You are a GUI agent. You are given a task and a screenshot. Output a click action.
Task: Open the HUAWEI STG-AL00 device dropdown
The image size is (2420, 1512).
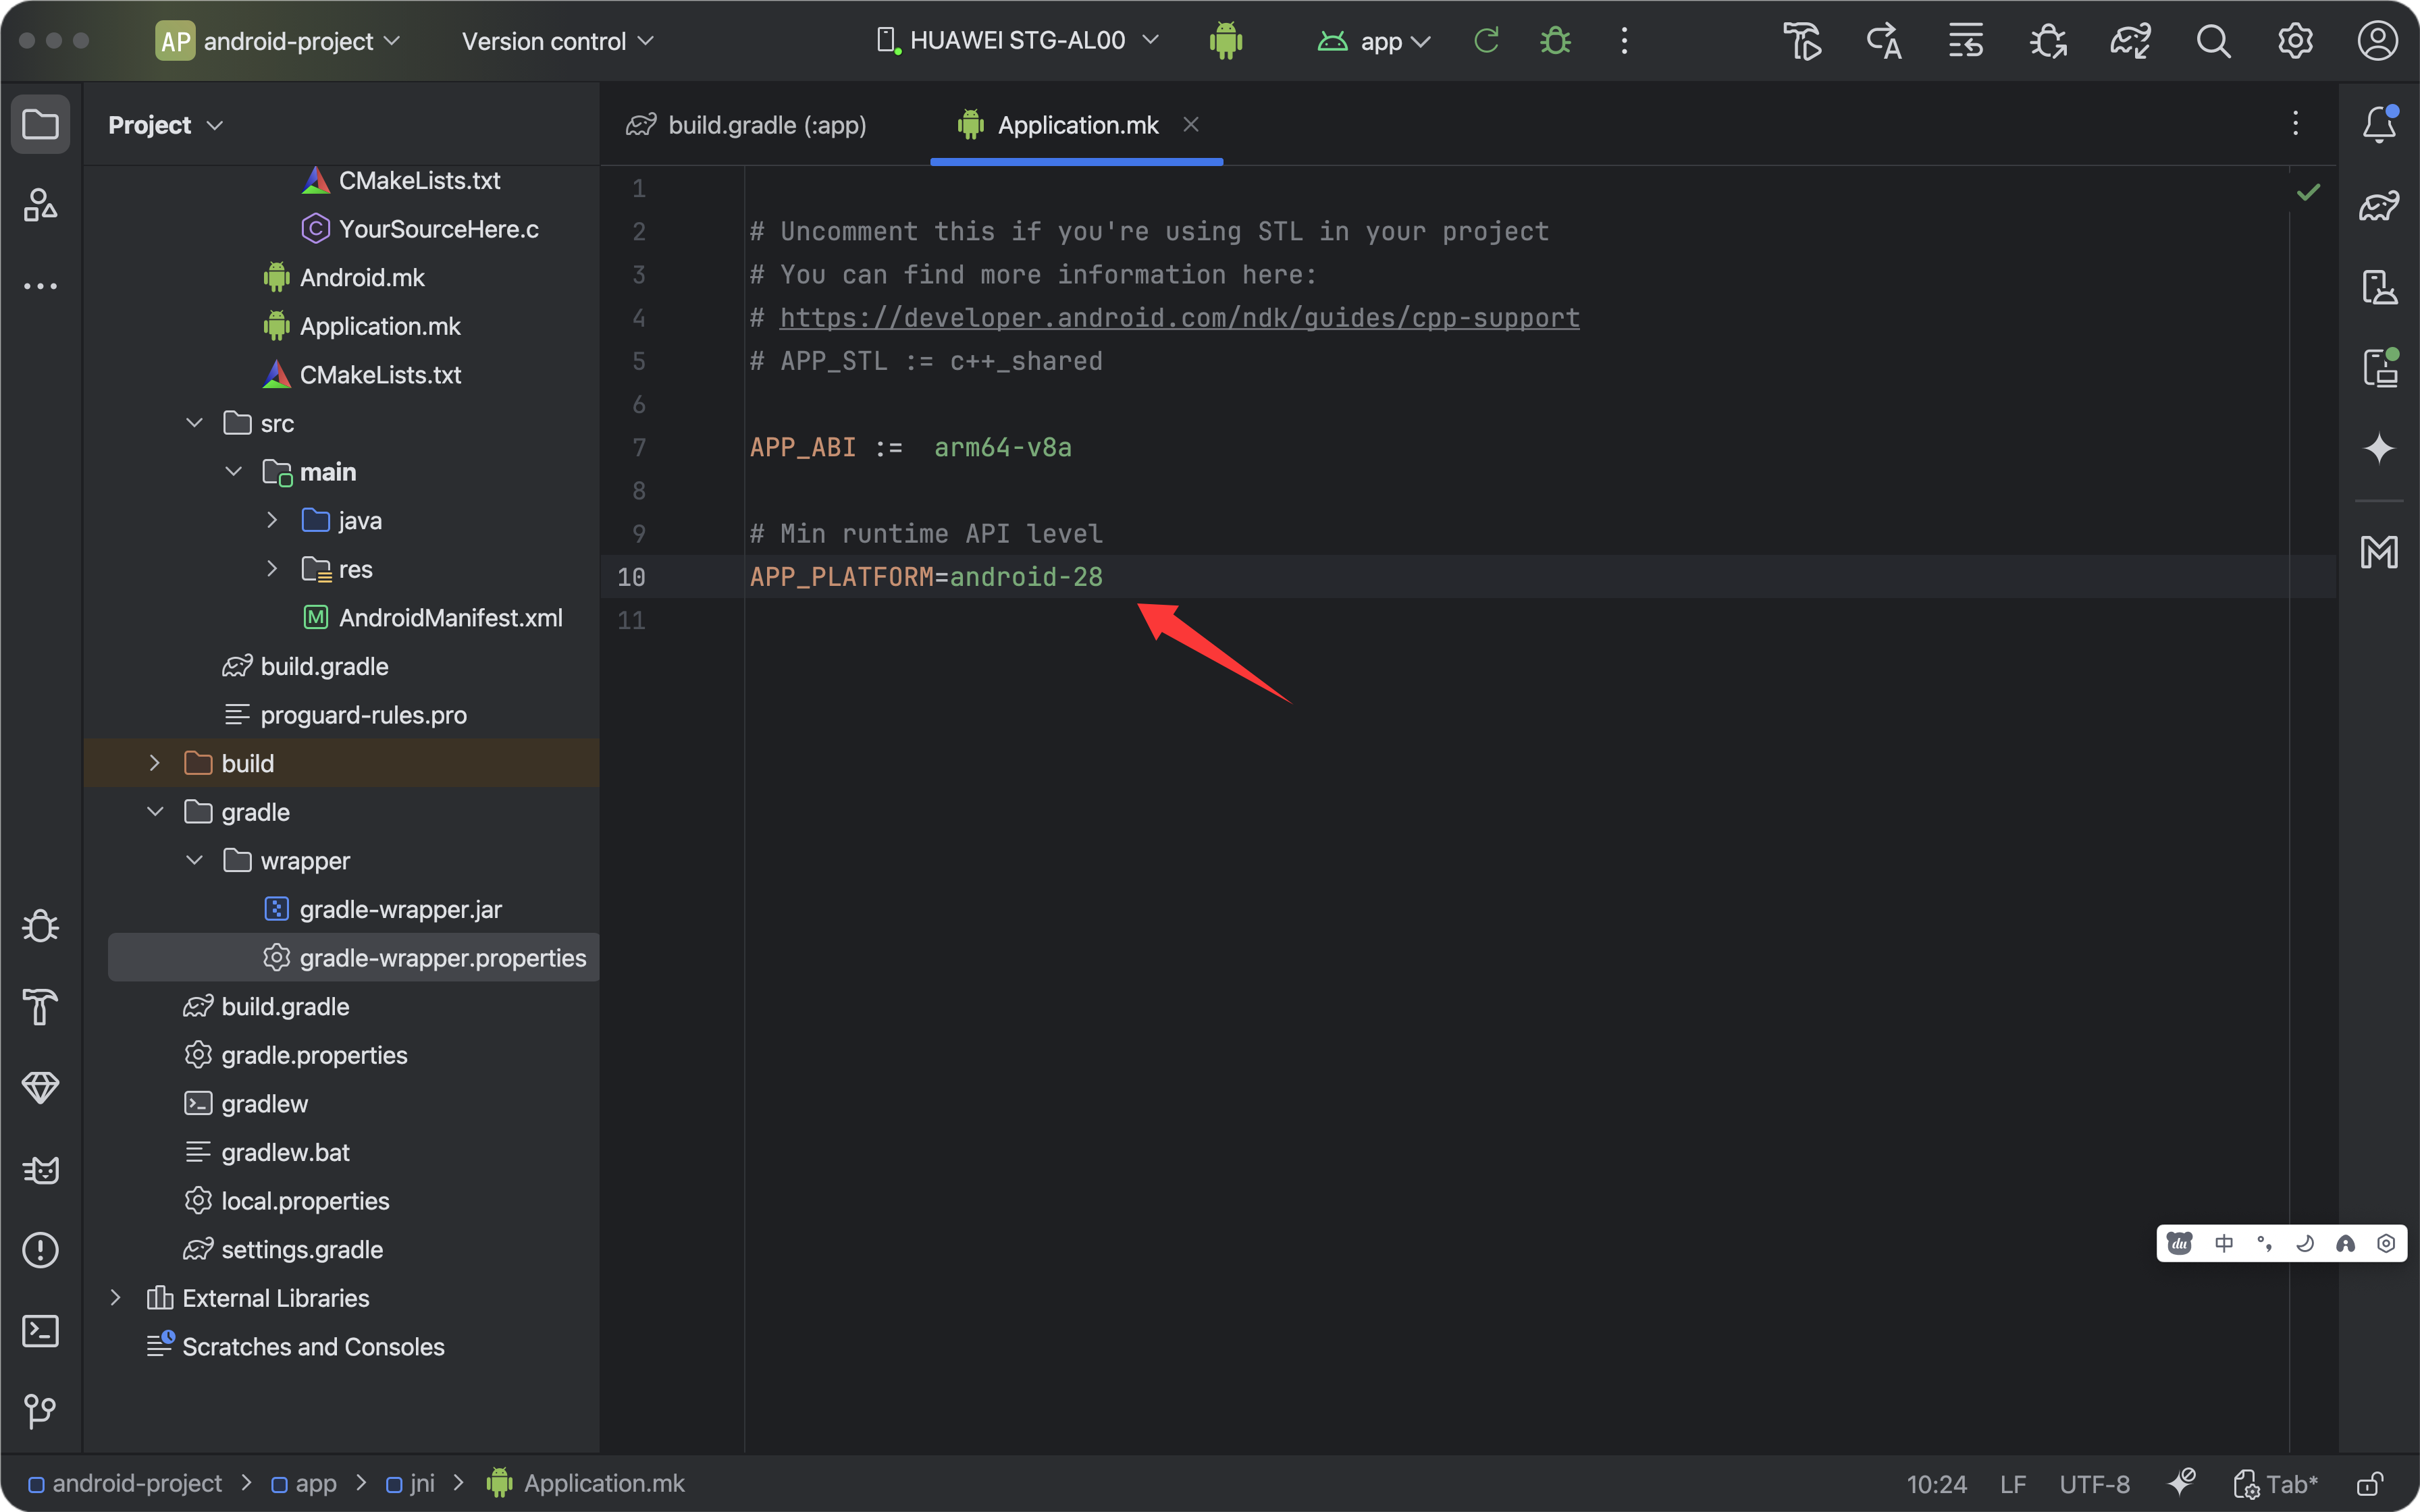(x=1017, y=41)
